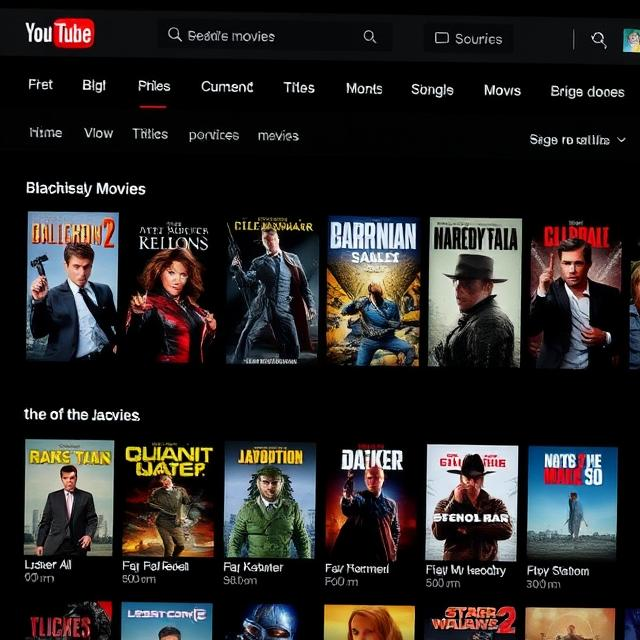This screenshot has width=640, height=640.
Task: Click the Brige dooes tab
Action: (587, 91)
